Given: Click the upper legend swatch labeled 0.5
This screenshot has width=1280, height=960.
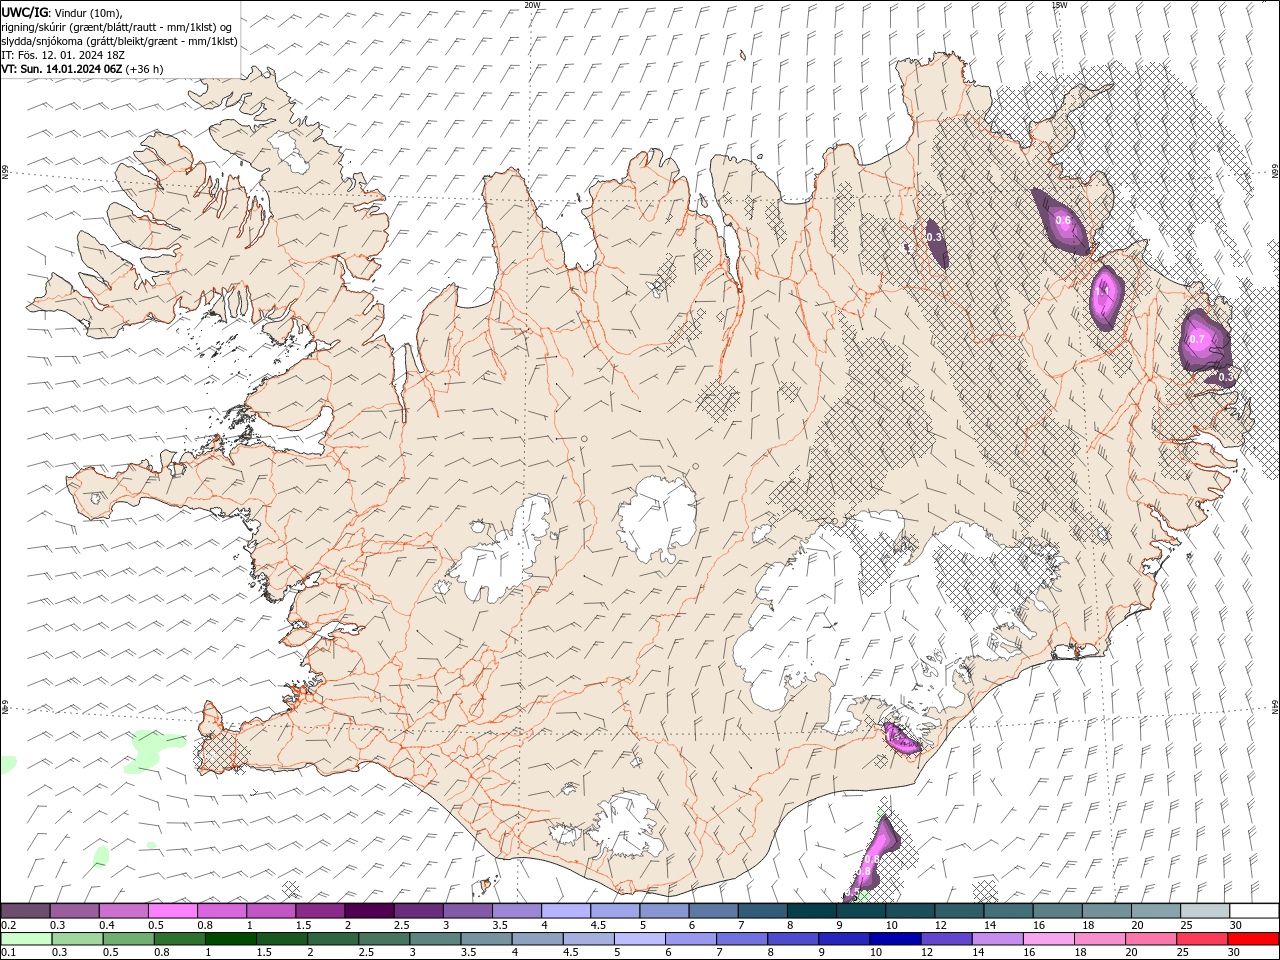Looking at the screenshot, I should pos(172,911).
